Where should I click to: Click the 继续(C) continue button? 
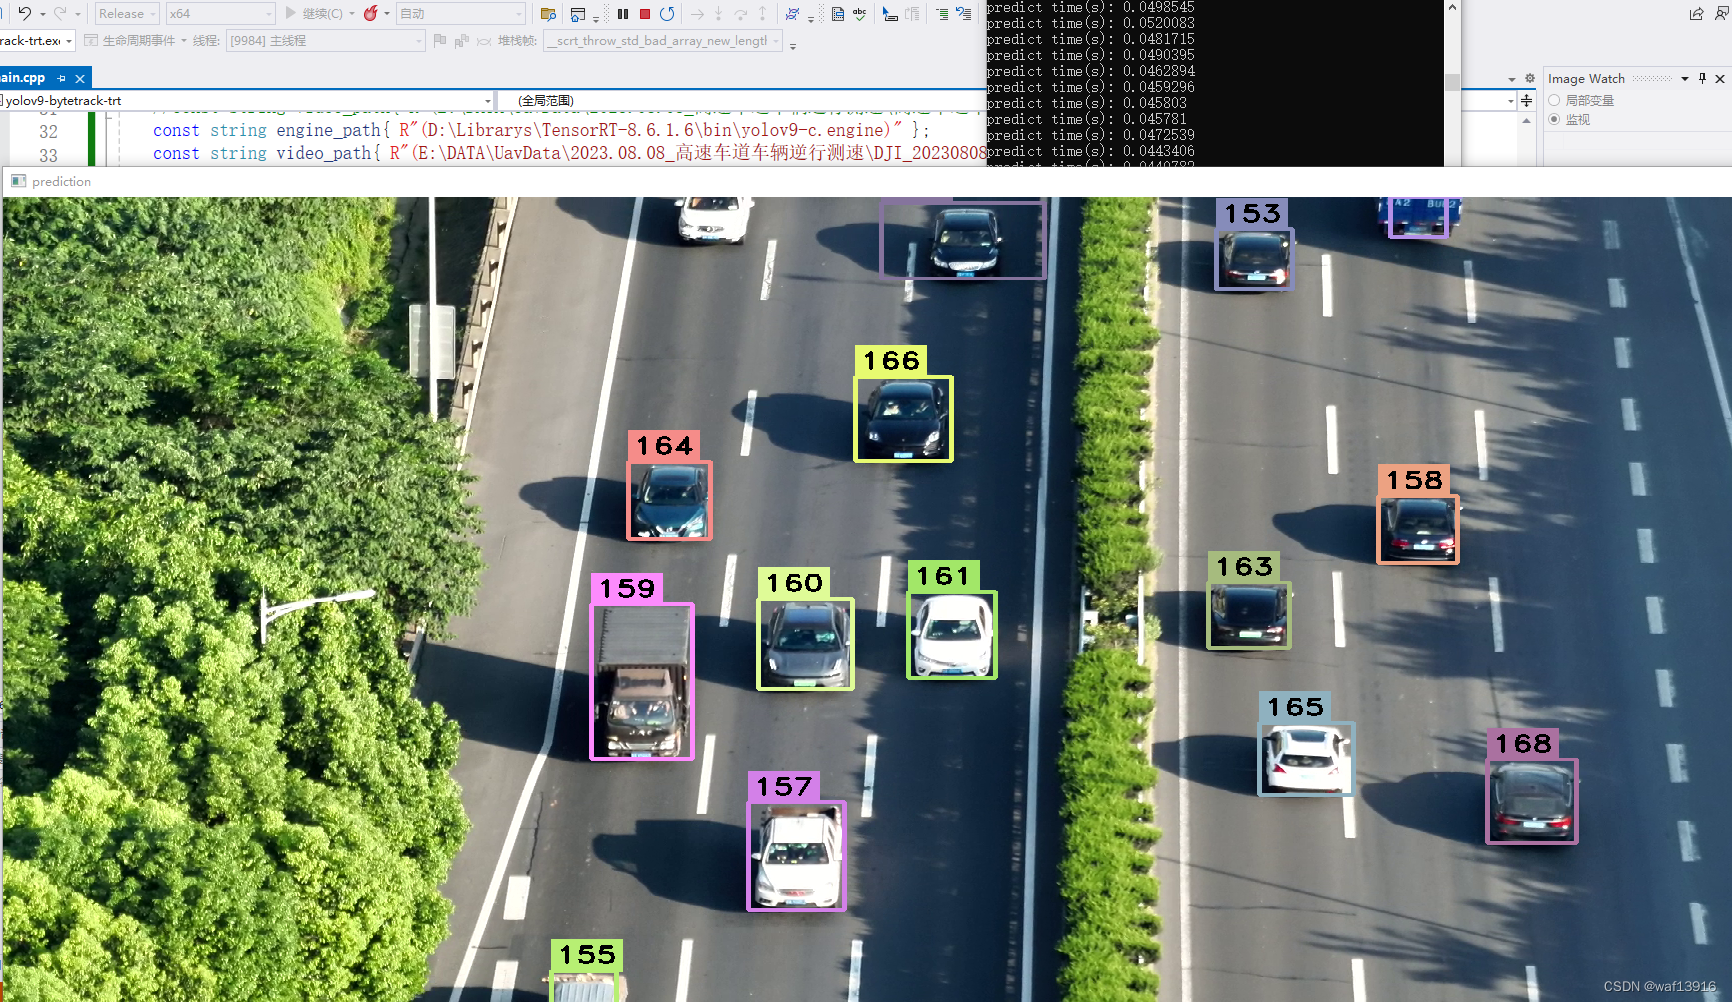(x=313, y=13)
